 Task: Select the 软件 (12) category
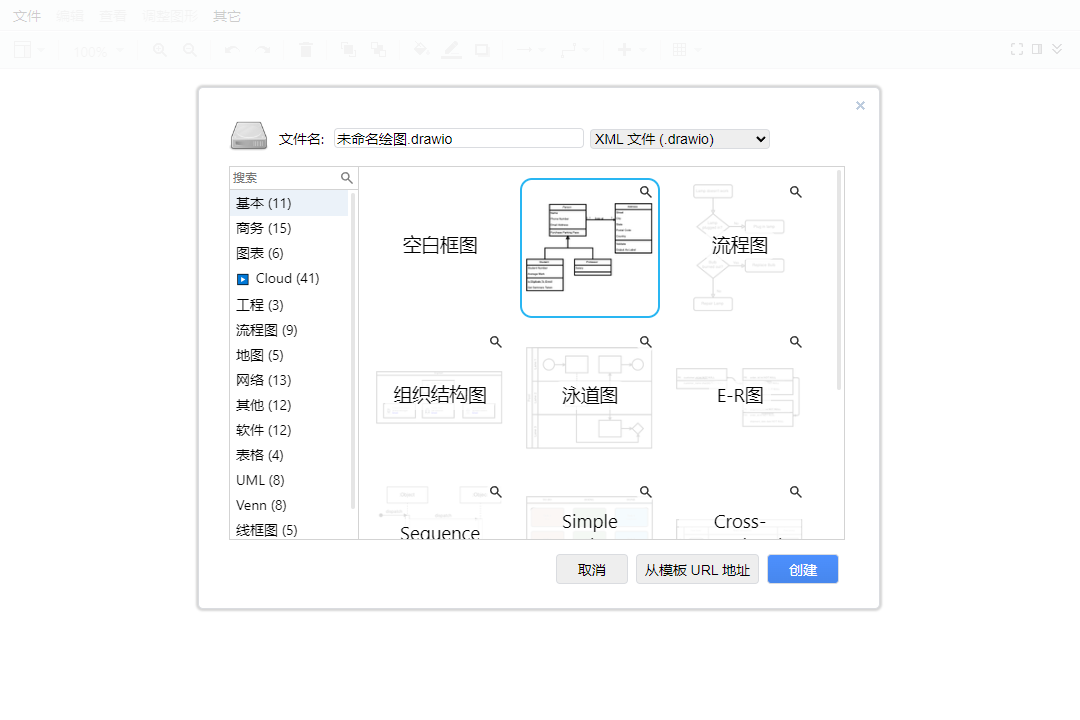[289, 430]
